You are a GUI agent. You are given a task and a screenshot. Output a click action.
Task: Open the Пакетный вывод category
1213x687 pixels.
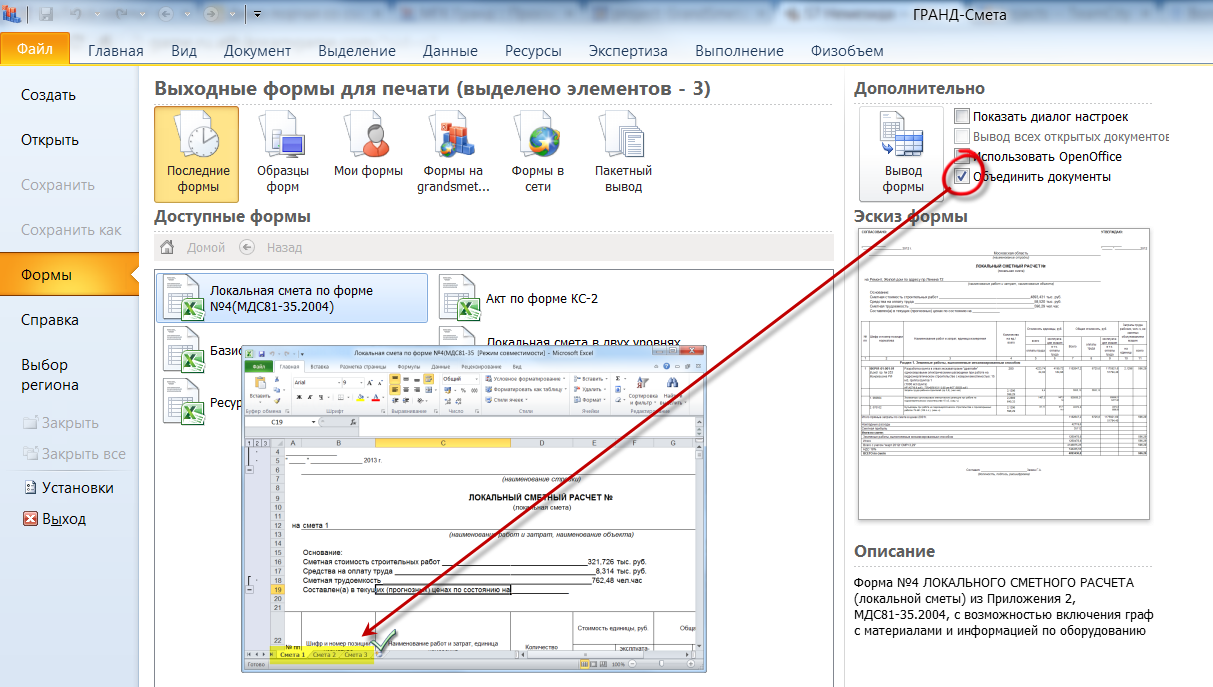pos(623,153)
